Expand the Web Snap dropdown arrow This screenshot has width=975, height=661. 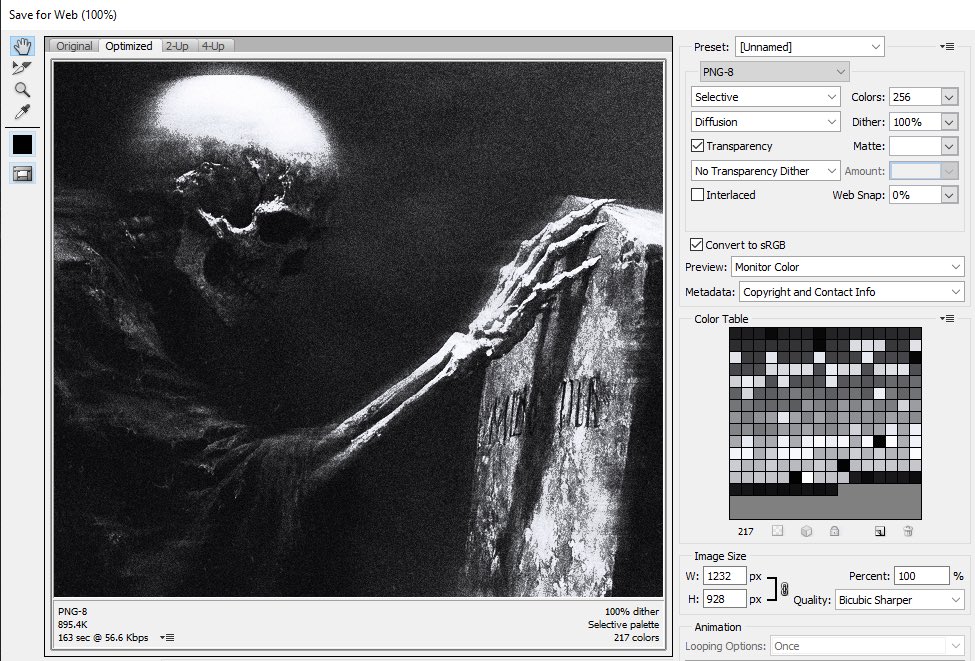coord(949,195)
